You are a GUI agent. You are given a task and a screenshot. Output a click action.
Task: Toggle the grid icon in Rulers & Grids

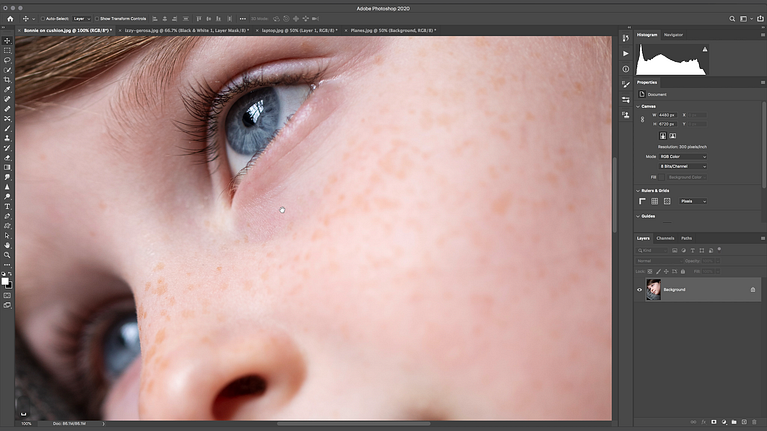(654, 201)
